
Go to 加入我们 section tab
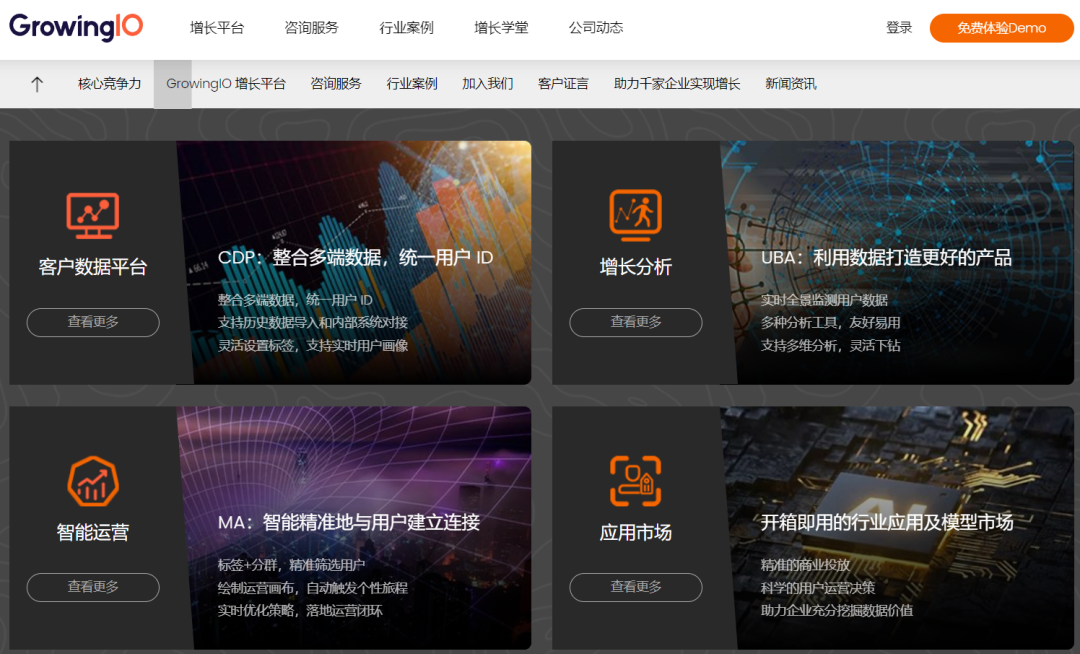coord(488,84)
